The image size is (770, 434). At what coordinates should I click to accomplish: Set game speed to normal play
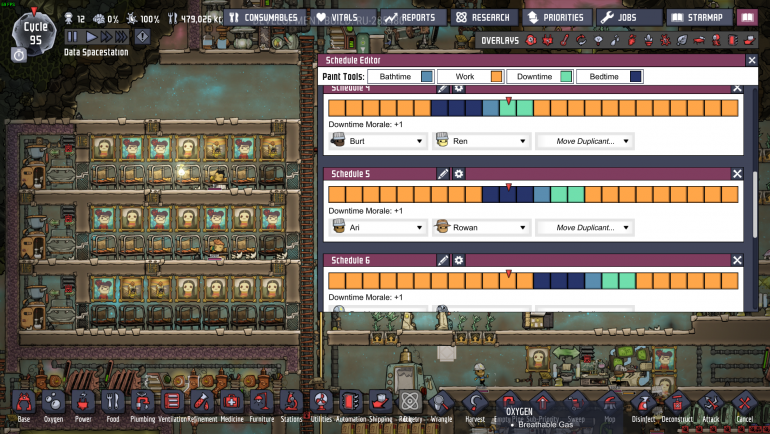coord(91,36)
